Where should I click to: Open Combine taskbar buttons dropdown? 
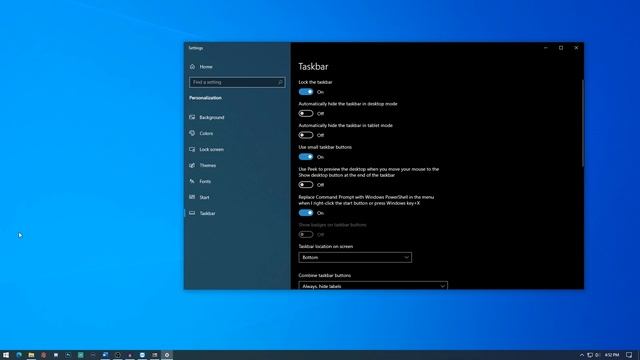coord(373,285)
